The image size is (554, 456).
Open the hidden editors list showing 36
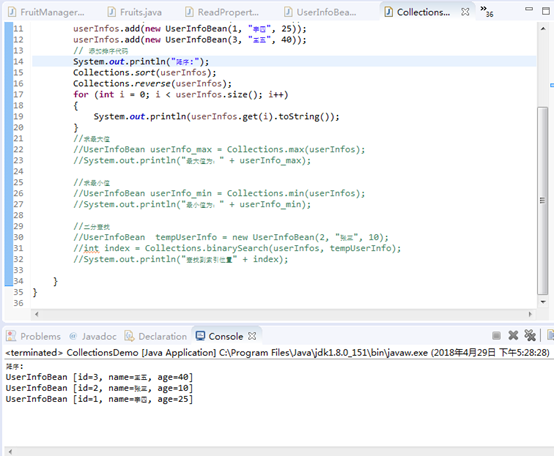487,11
